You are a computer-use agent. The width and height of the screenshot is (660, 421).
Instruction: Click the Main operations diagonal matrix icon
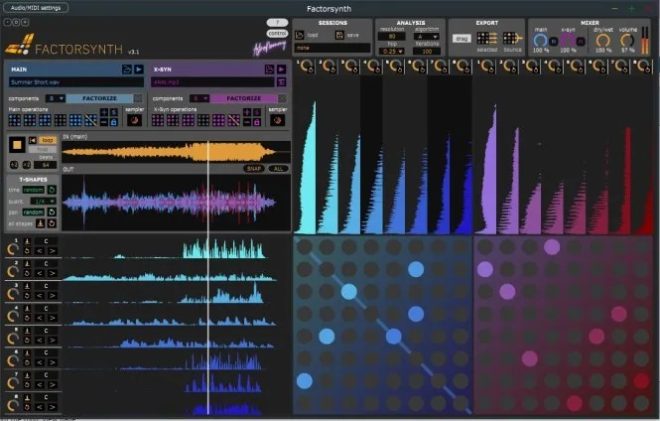point(90,120)
